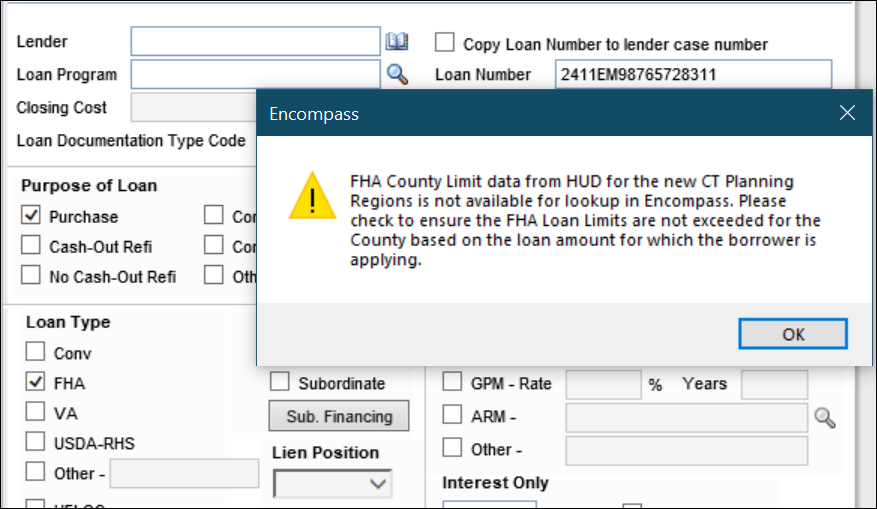The image size is (877, 509).
Task: Select the VA loan type checkbox
Action: 35,412
